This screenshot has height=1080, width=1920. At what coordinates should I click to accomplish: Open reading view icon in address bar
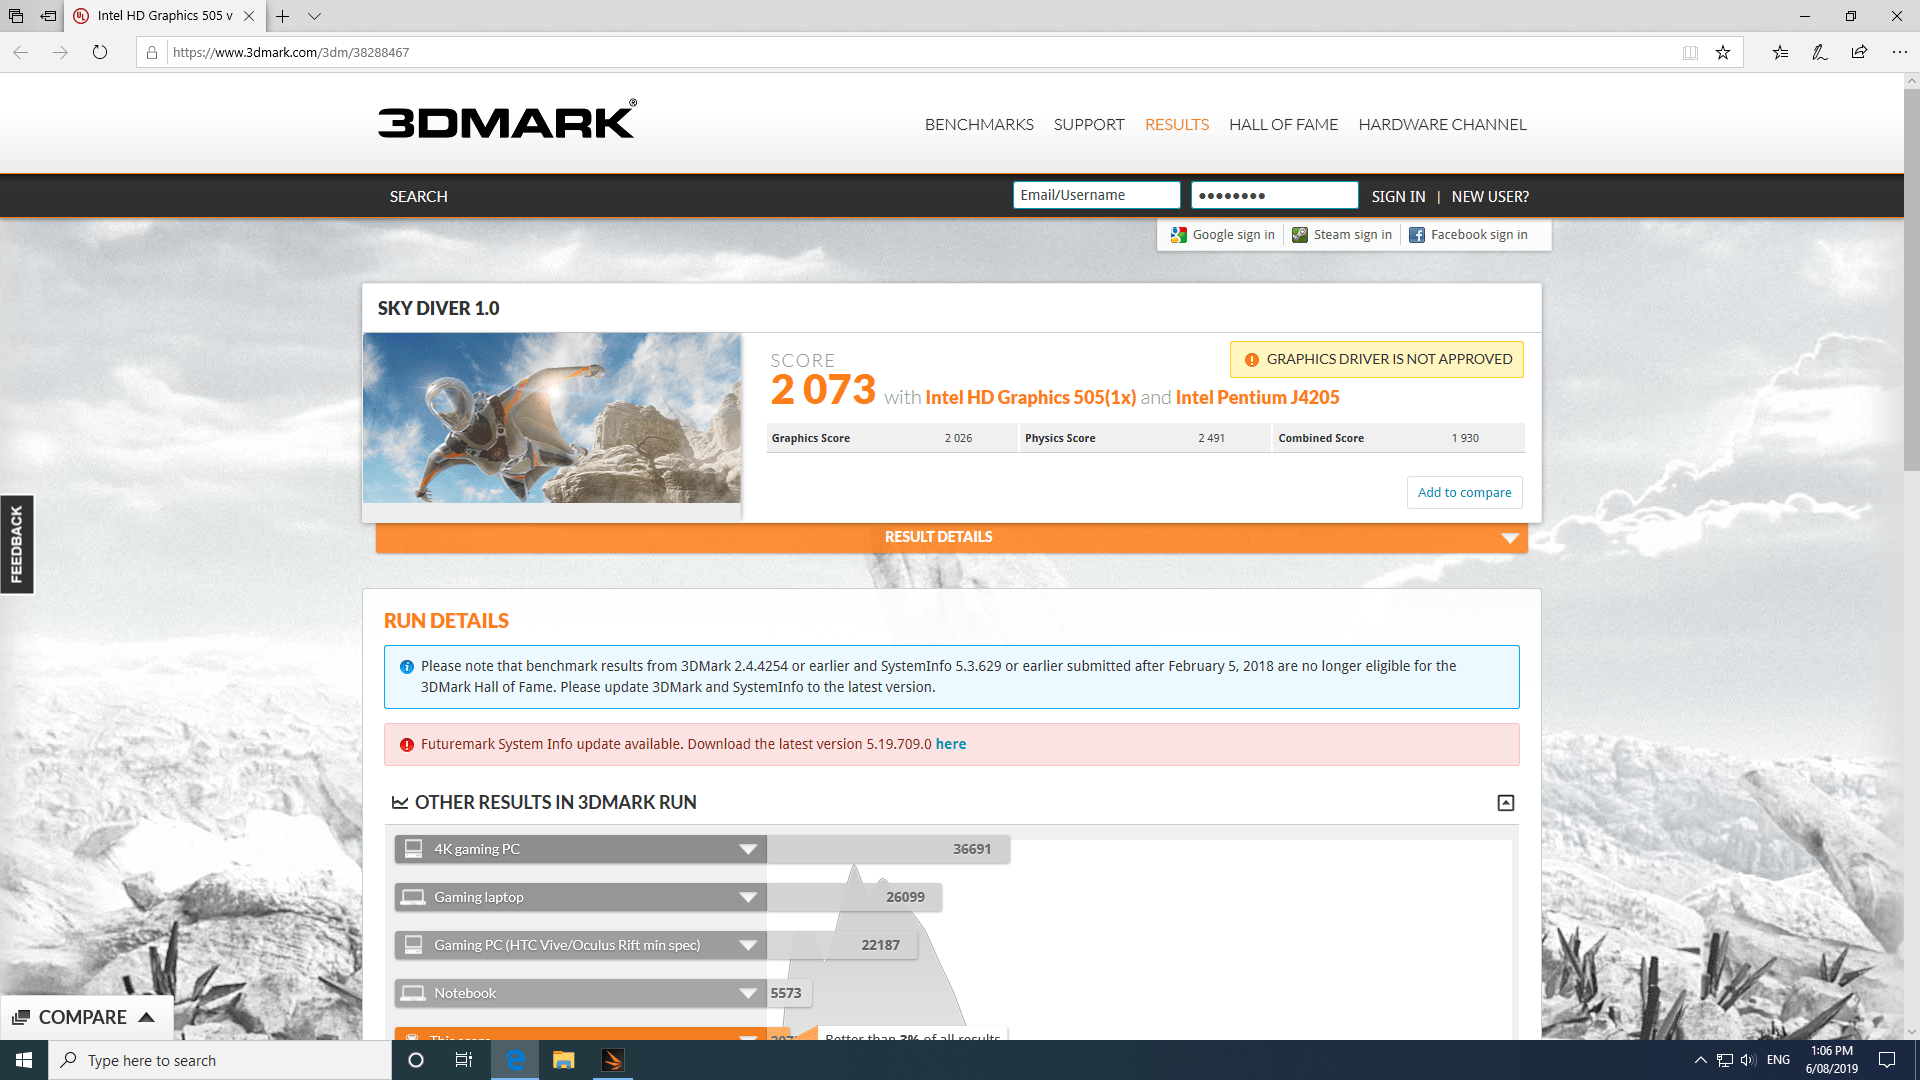coord(1690,52)
